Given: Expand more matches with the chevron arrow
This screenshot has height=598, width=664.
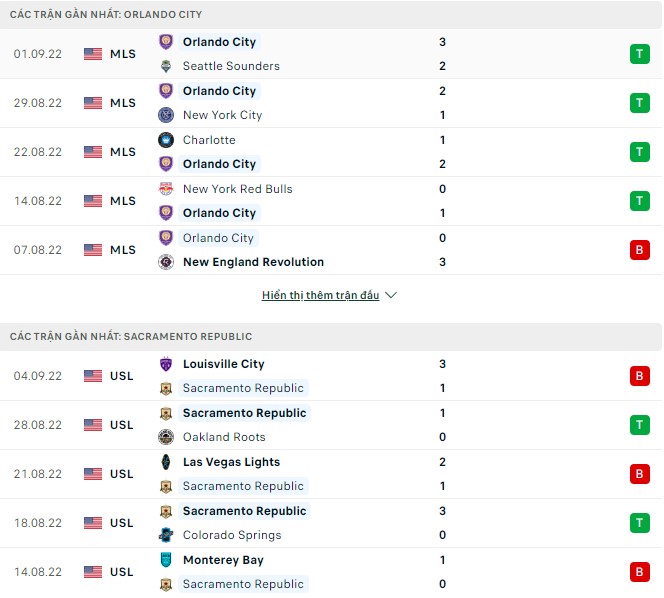Looking at the screenshot, I should (x=391, y=296).
